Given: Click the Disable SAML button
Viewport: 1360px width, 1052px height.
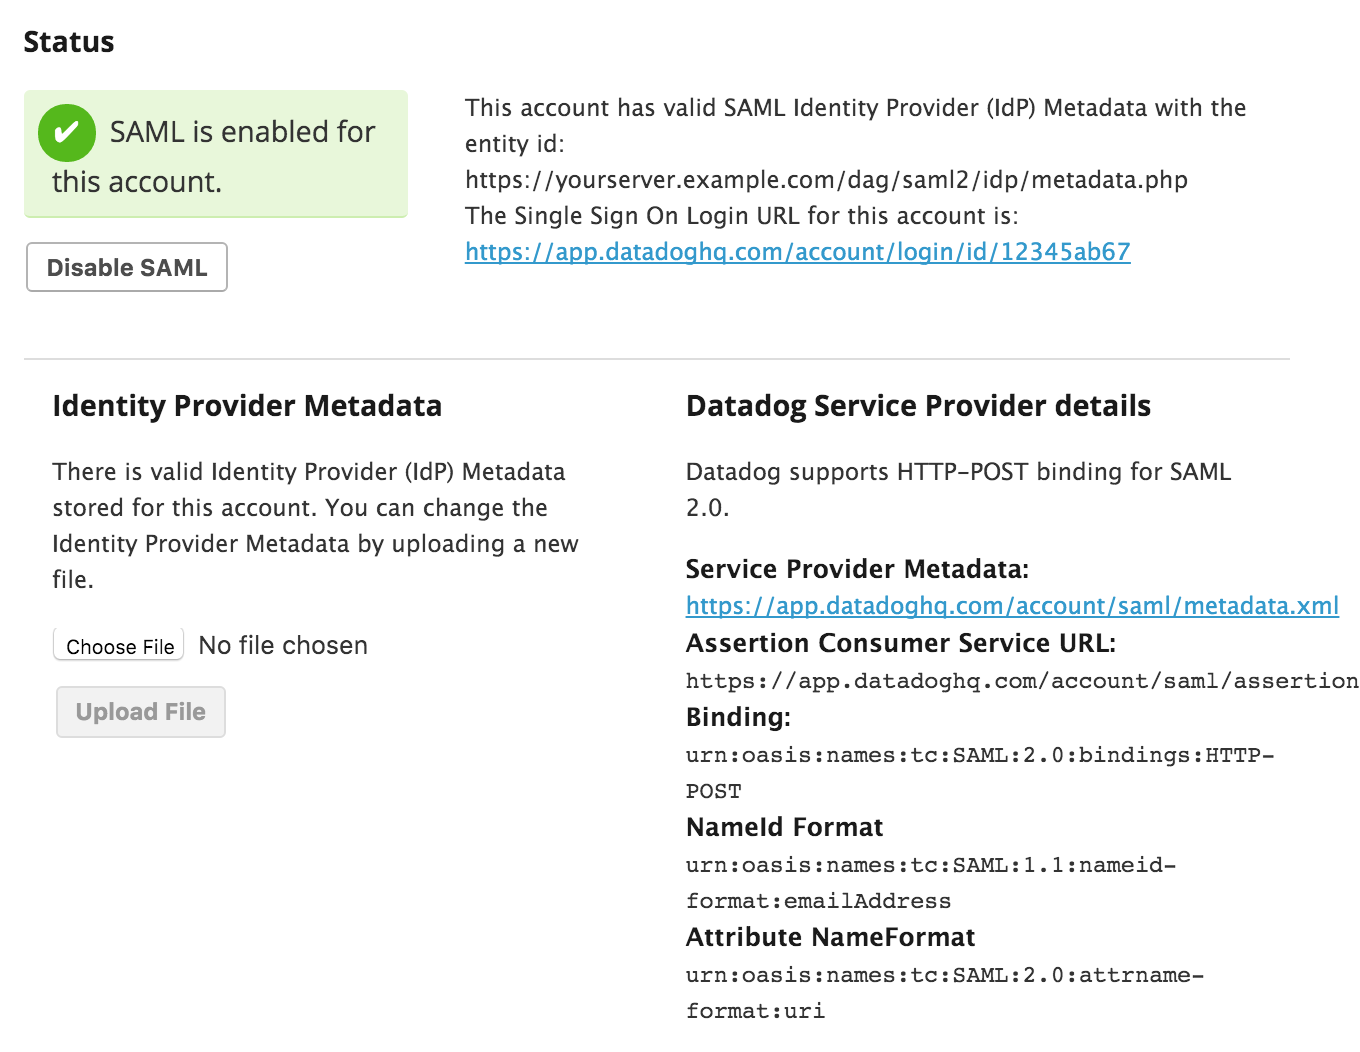Looking at the screenshot, I should pos(127,268).
